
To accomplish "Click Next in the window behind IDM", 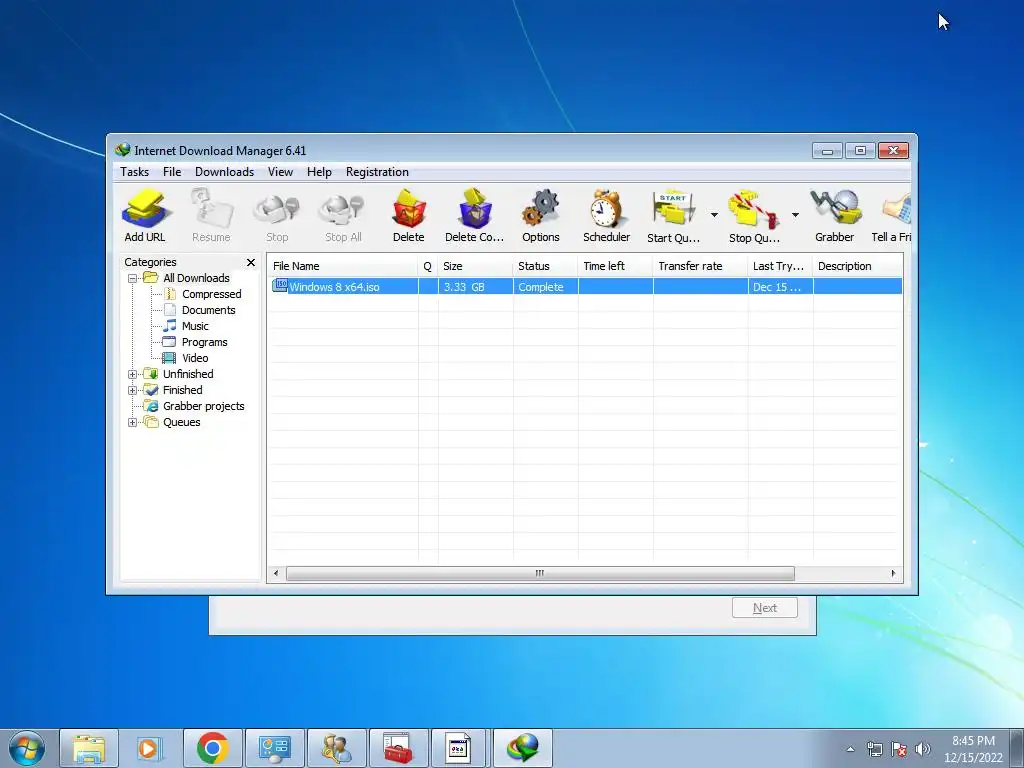I will coord(765,608).
